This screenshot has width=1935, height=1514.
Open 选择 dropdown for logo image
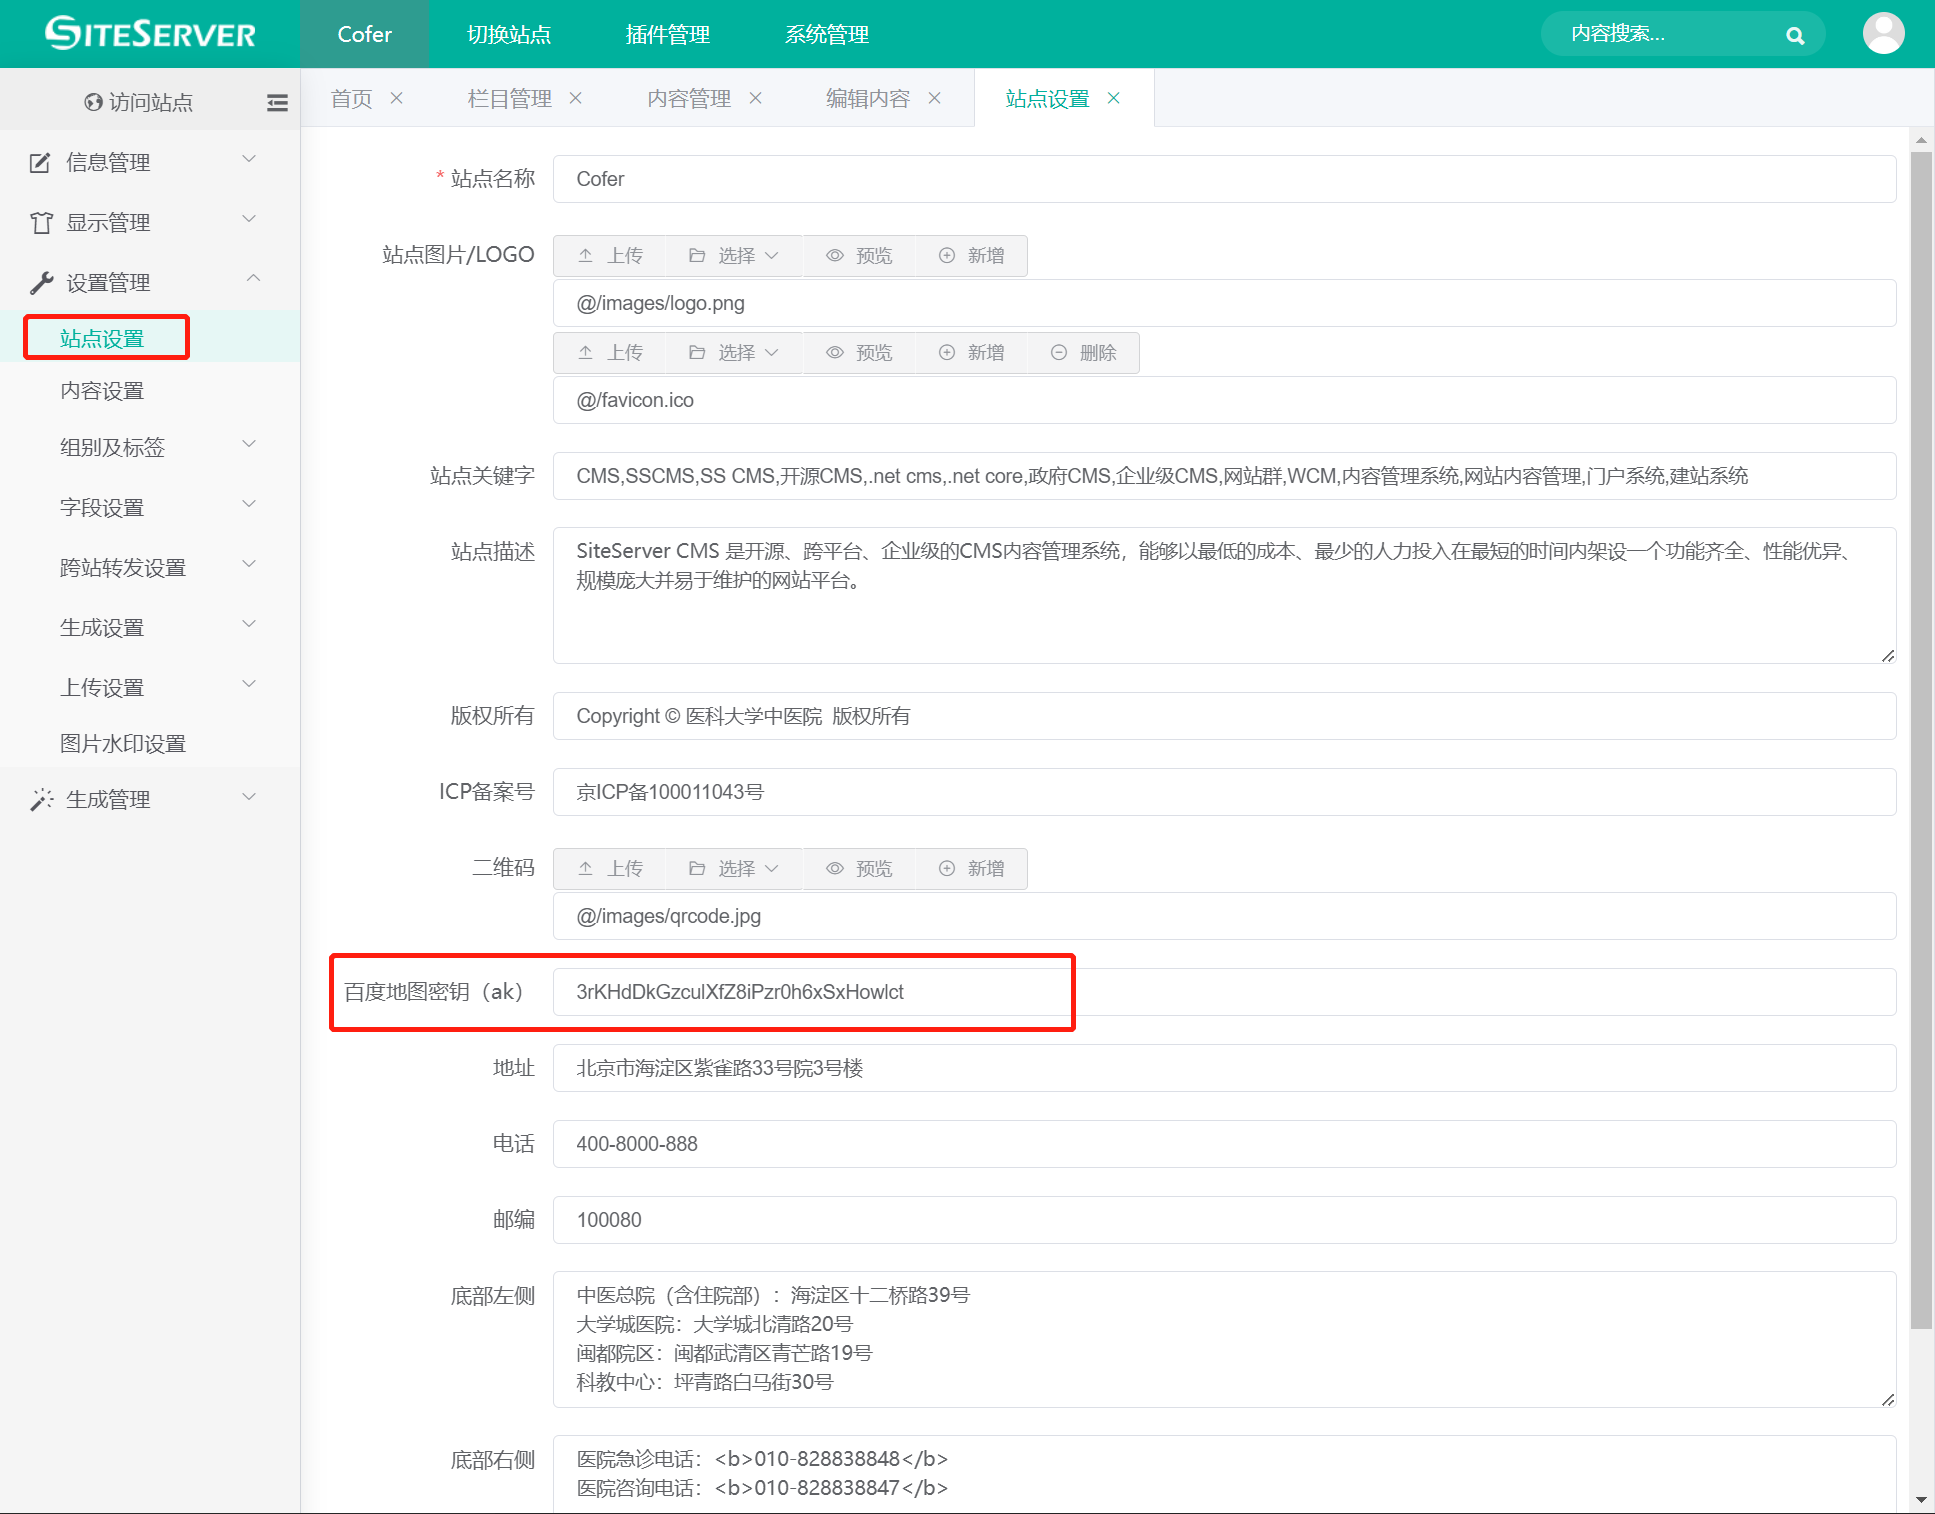coord(734,256)
